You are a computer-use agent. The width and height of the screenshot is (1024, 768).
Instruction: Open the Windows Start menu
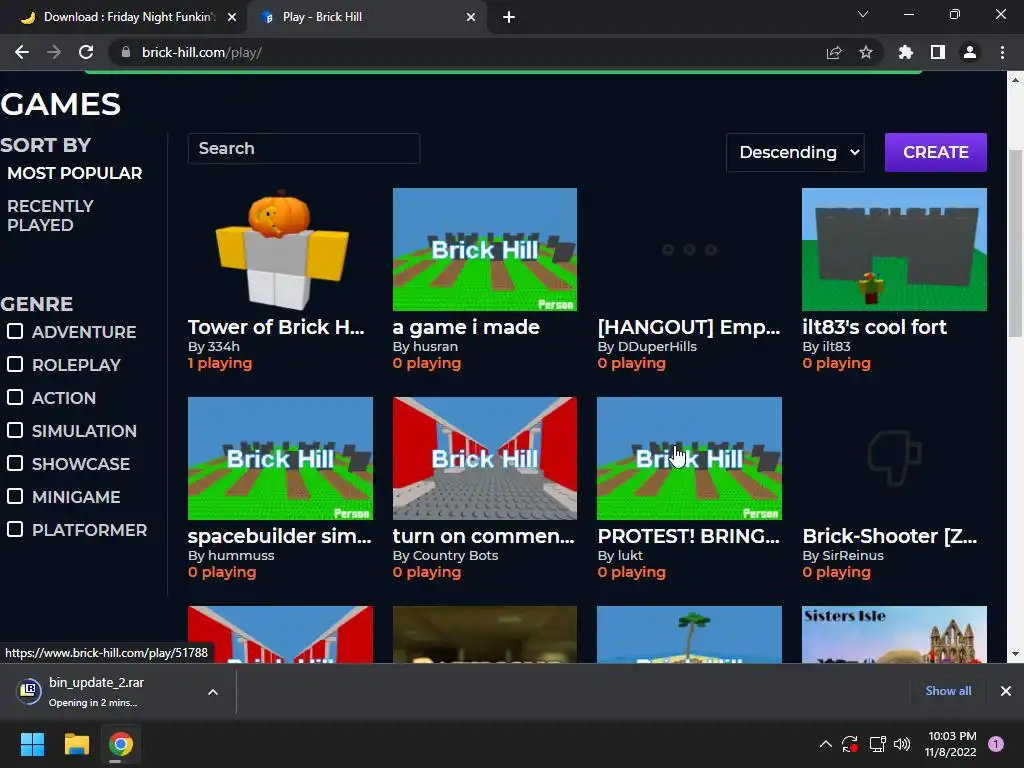32,744
